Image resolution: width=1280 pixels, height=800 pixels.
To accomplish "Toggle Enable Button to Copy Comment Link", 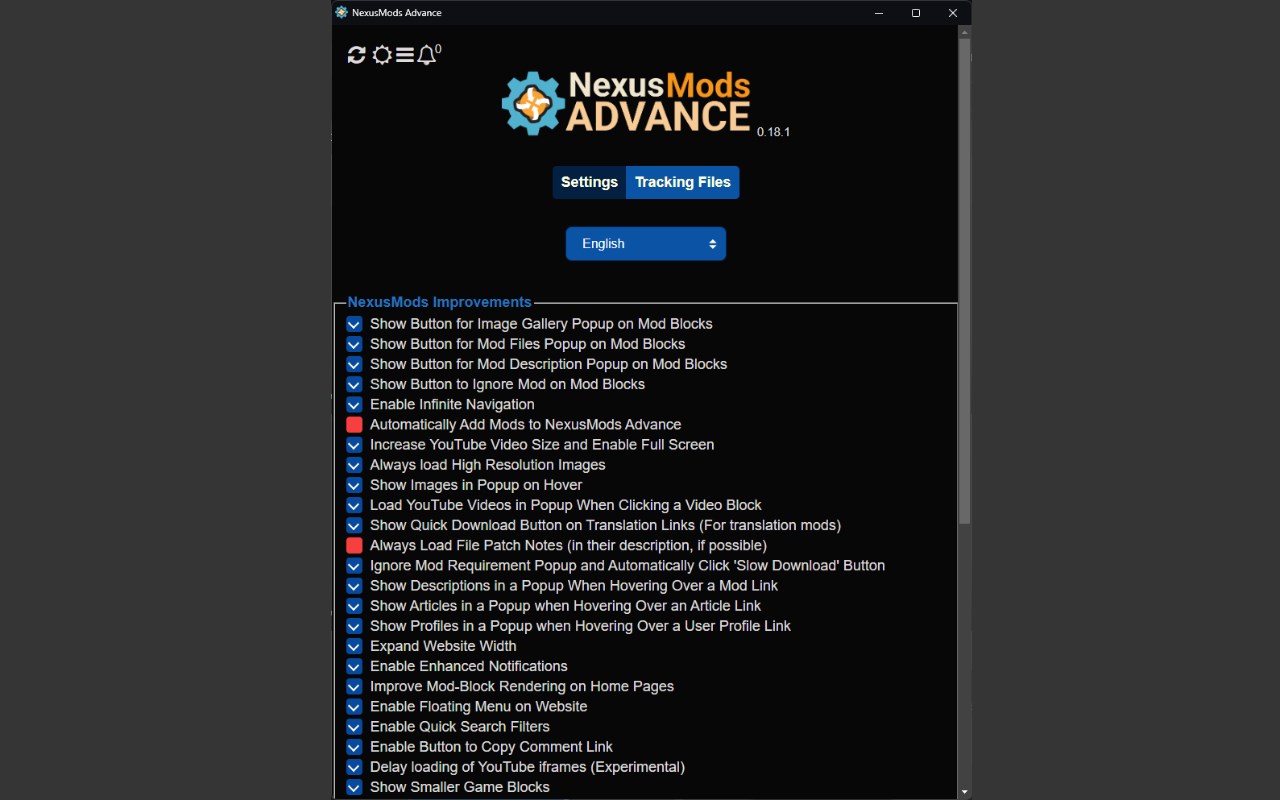I will (354, 747).
